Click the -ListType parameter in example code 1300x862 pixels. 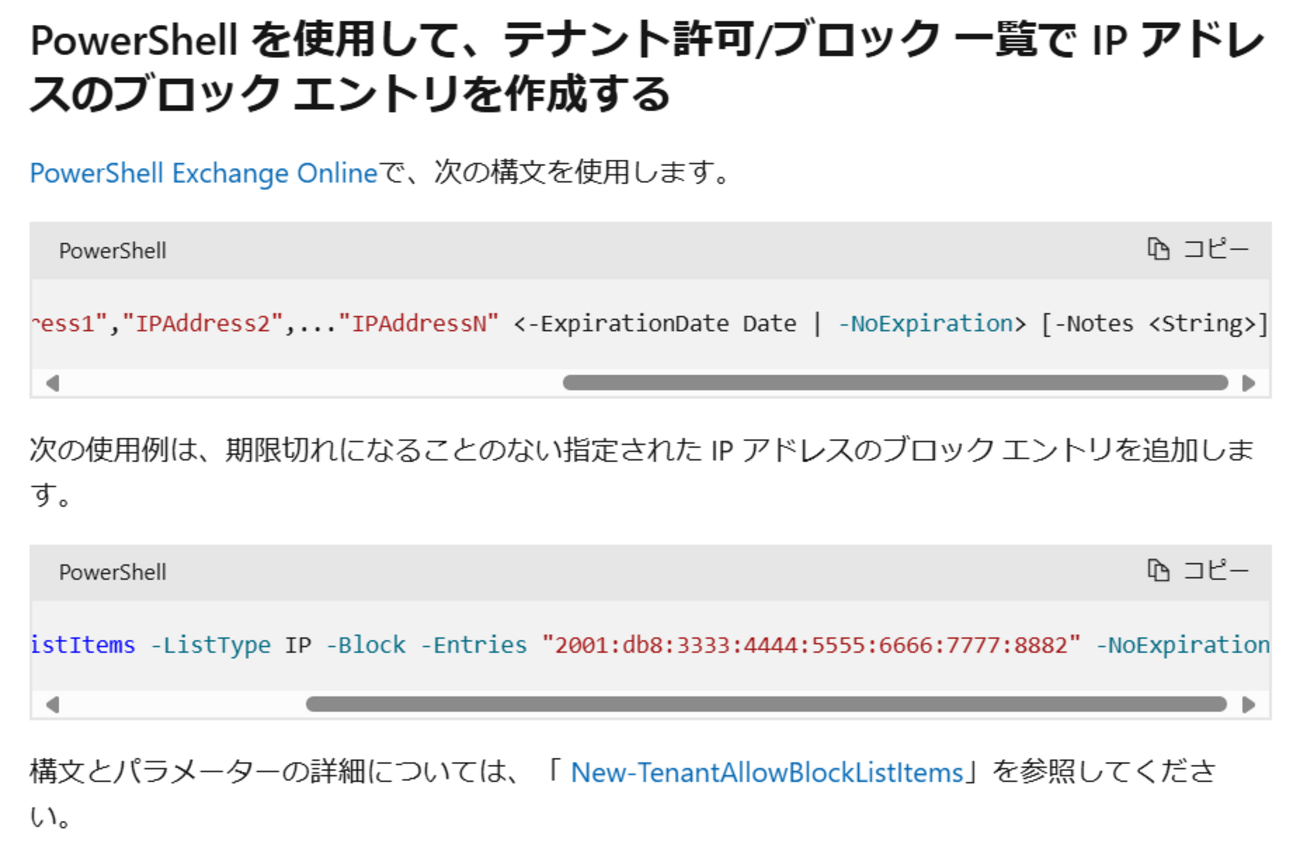click(210, 645)
